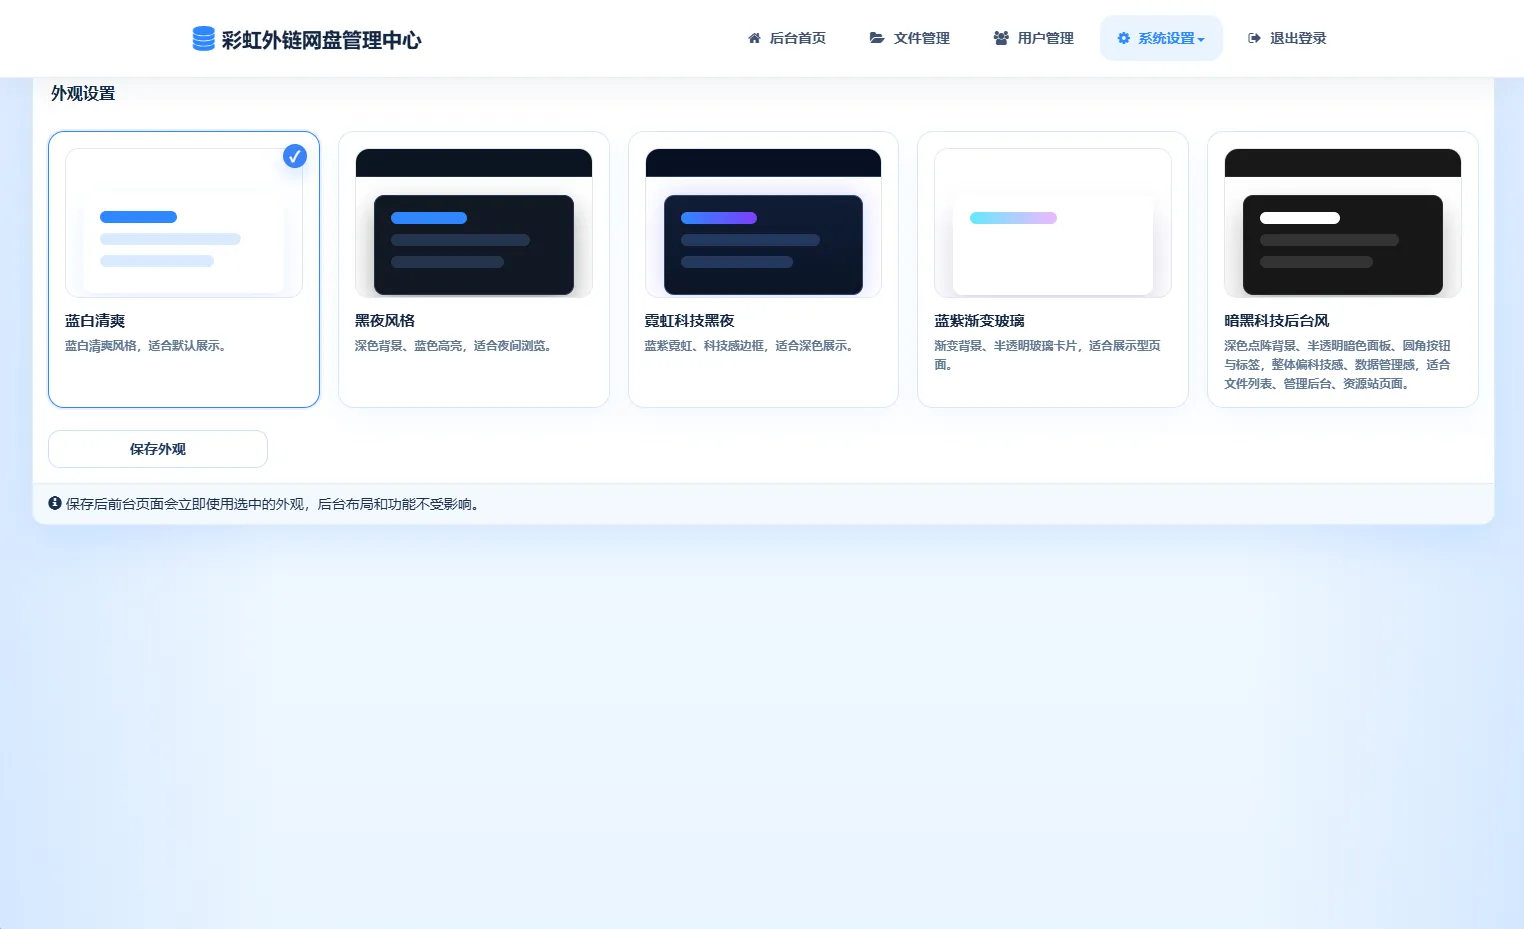Click the 退出登录 link
1524x929 pixels.
coord(1287,38)
